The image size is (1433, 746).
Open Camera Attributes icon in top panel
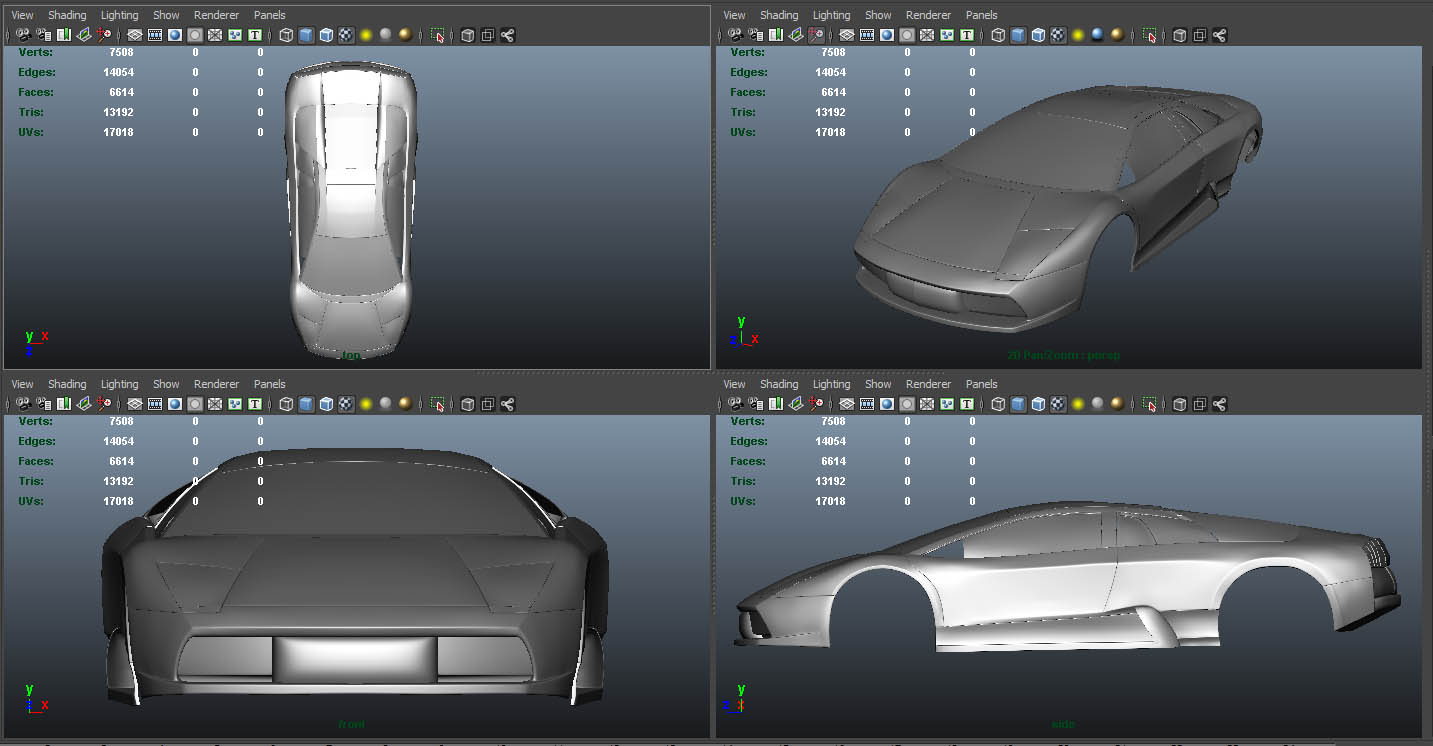coord(44,35)
